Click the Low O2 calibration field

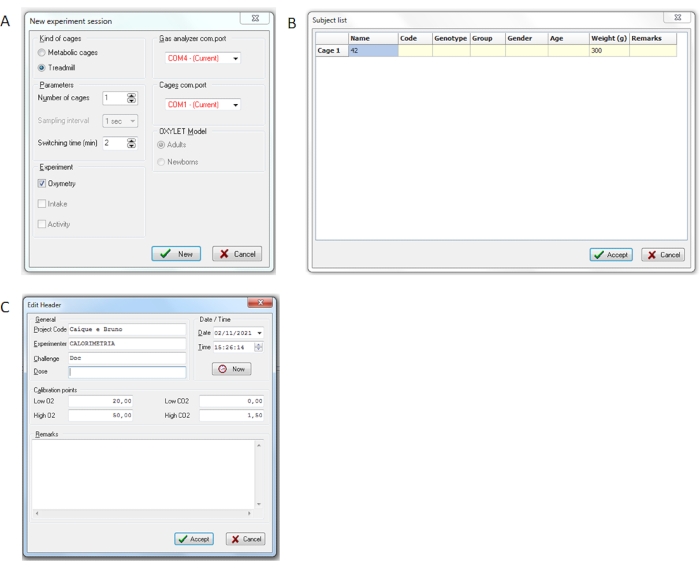point(100,401)
